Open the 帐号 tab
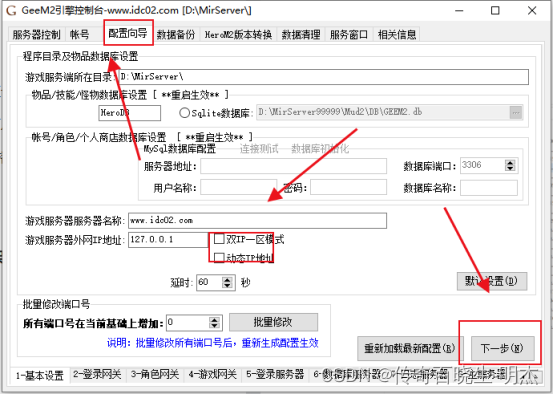The image size is (554, 394). coord(79,35)
